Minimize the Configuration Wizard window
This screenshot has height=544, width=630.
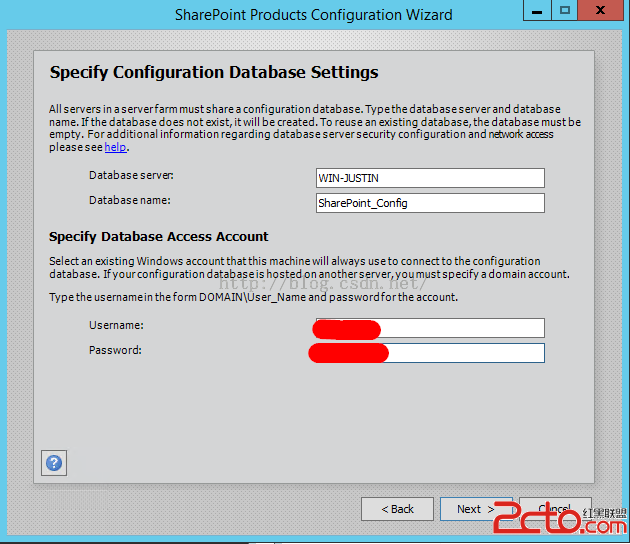click(x=537, y=10)
